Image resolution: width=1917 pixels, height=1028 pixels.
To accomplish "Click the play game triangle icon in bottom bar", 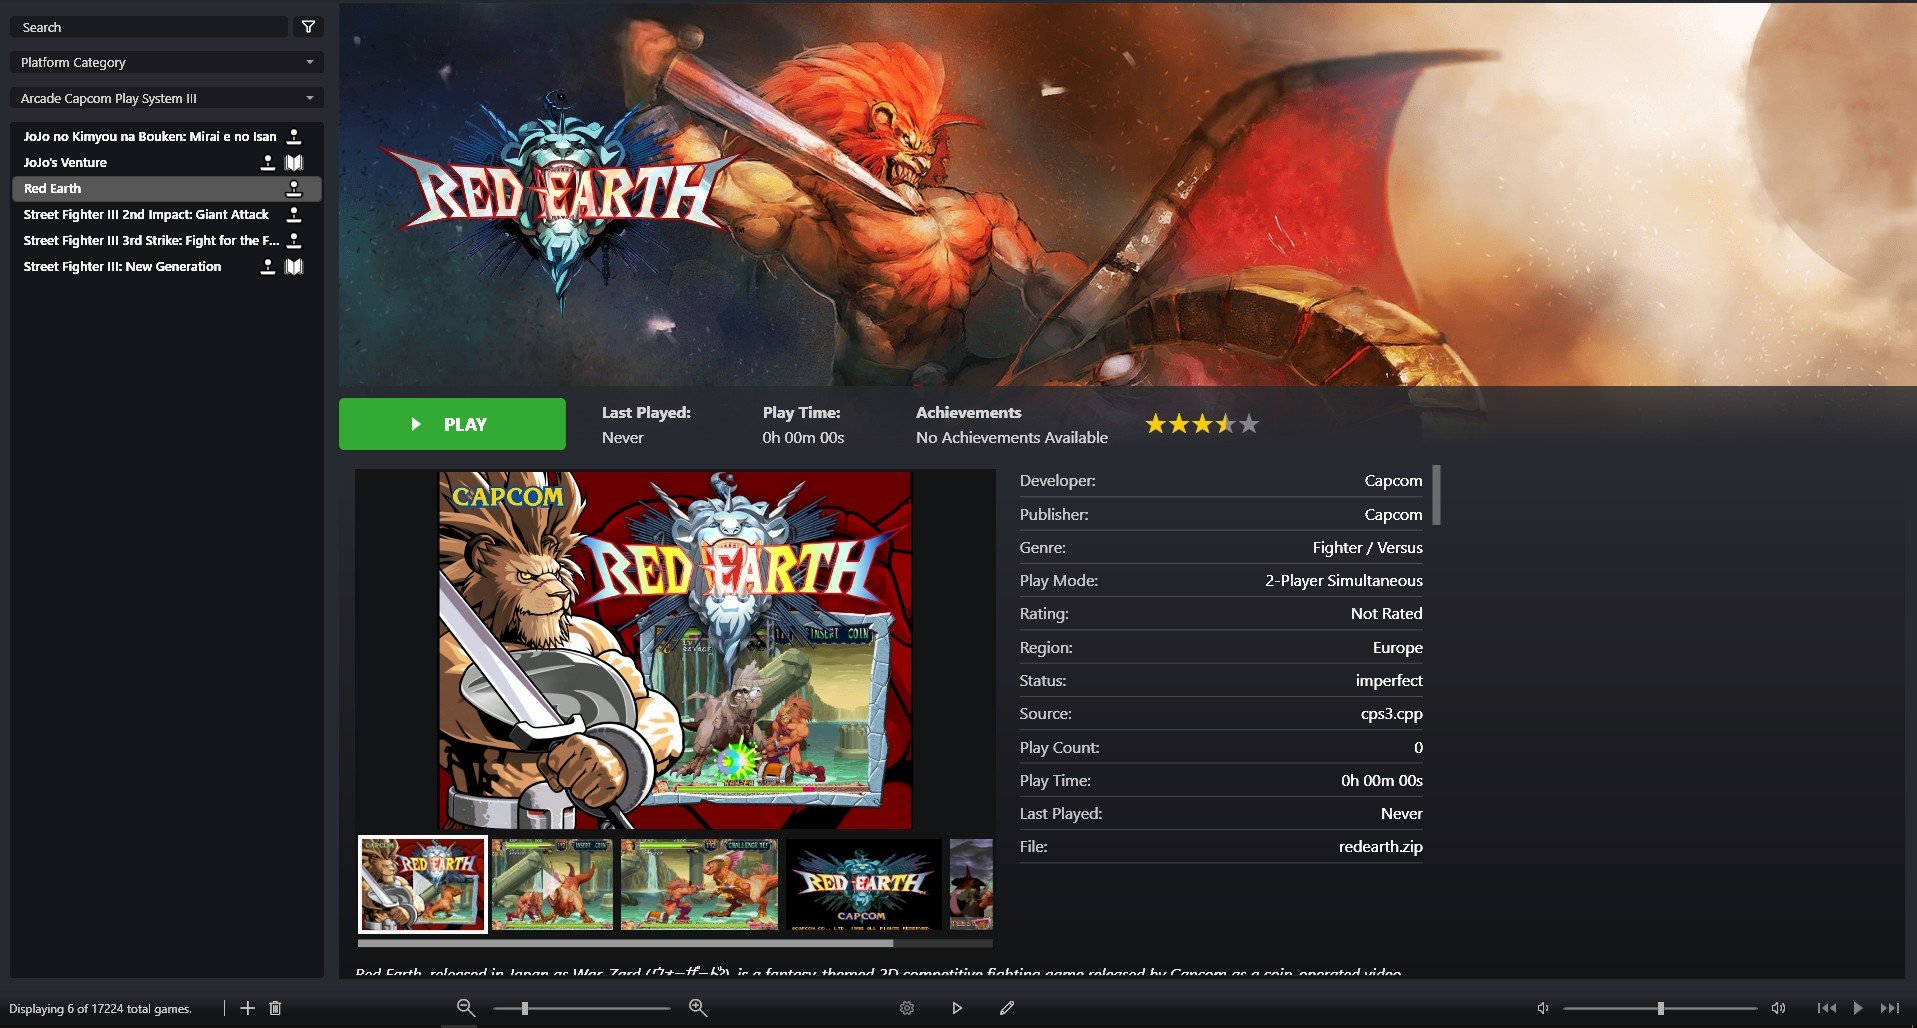I will click(957, 1008).
